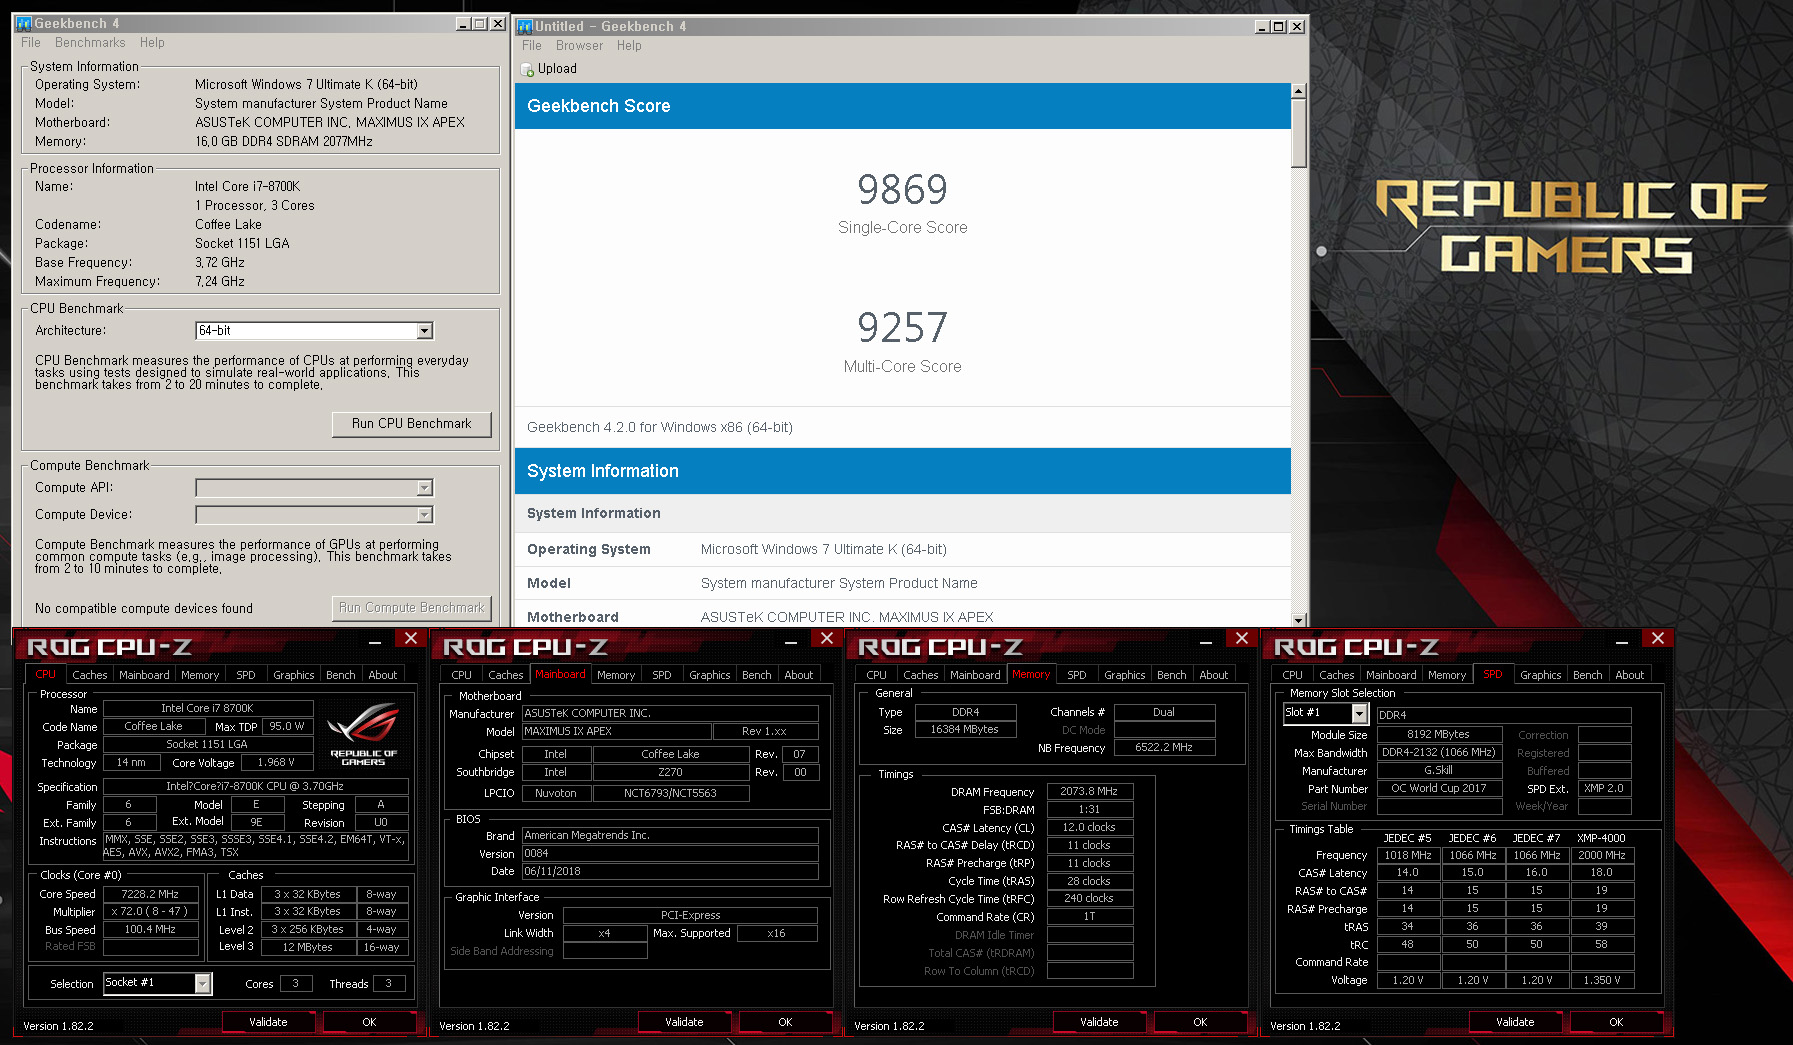Click OK in CPU-Z Mainboard window
This screenshot has width=1793, height=1045.
(x=785, y=1022)
